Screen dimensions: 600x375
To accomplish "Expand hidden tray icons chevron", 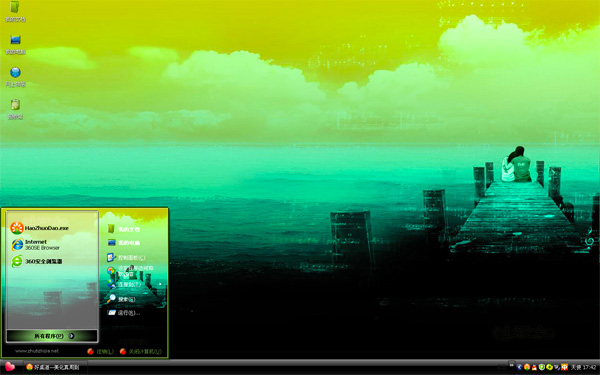I will [x=511, y=365].
